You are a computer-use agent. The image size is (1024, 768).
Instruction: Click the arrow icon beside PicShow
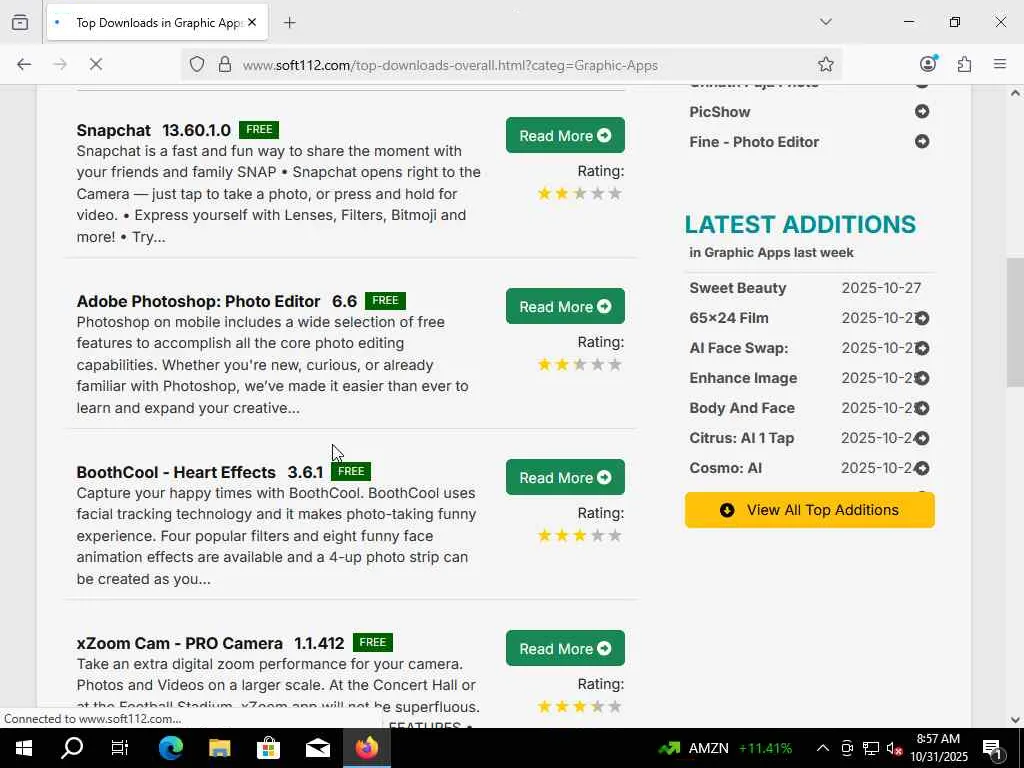click(x=921, y=111)
